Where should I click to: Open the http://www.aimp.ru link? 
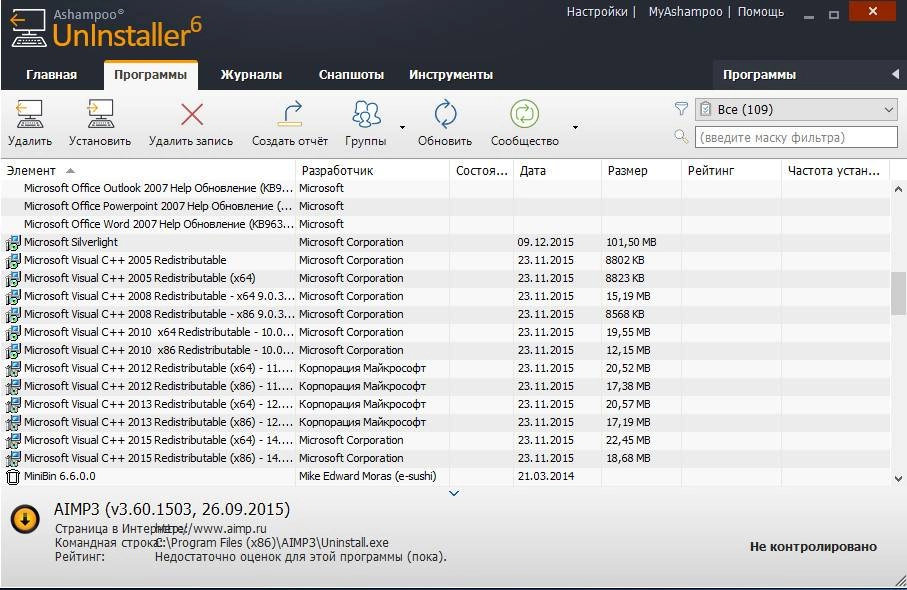211,529
